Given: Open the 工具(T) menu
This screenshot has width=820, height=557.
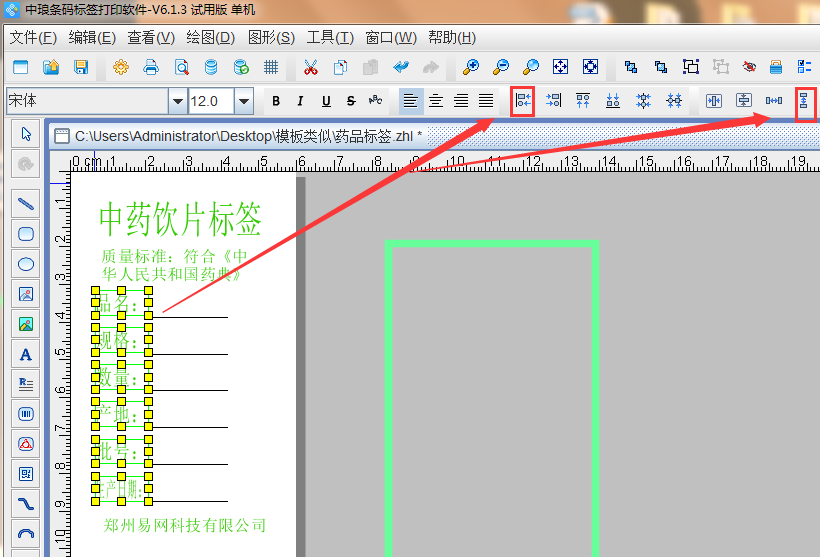Looking at the screenshot, I should click(330, 38).
